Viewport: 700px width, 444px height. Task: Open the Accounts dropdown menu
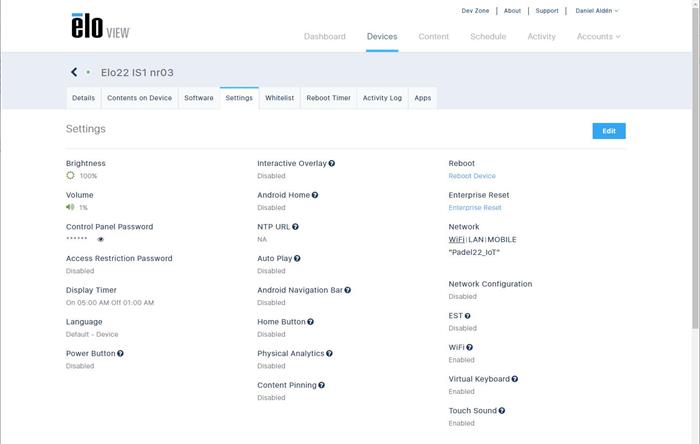click(x=598, y=37)
